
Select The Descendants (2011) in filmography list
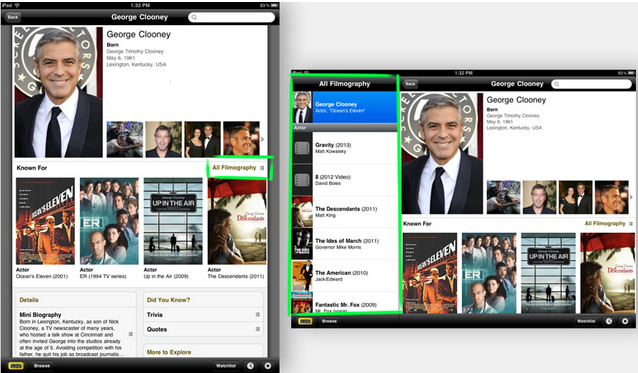pyautogui.click(x=344, y=212)
